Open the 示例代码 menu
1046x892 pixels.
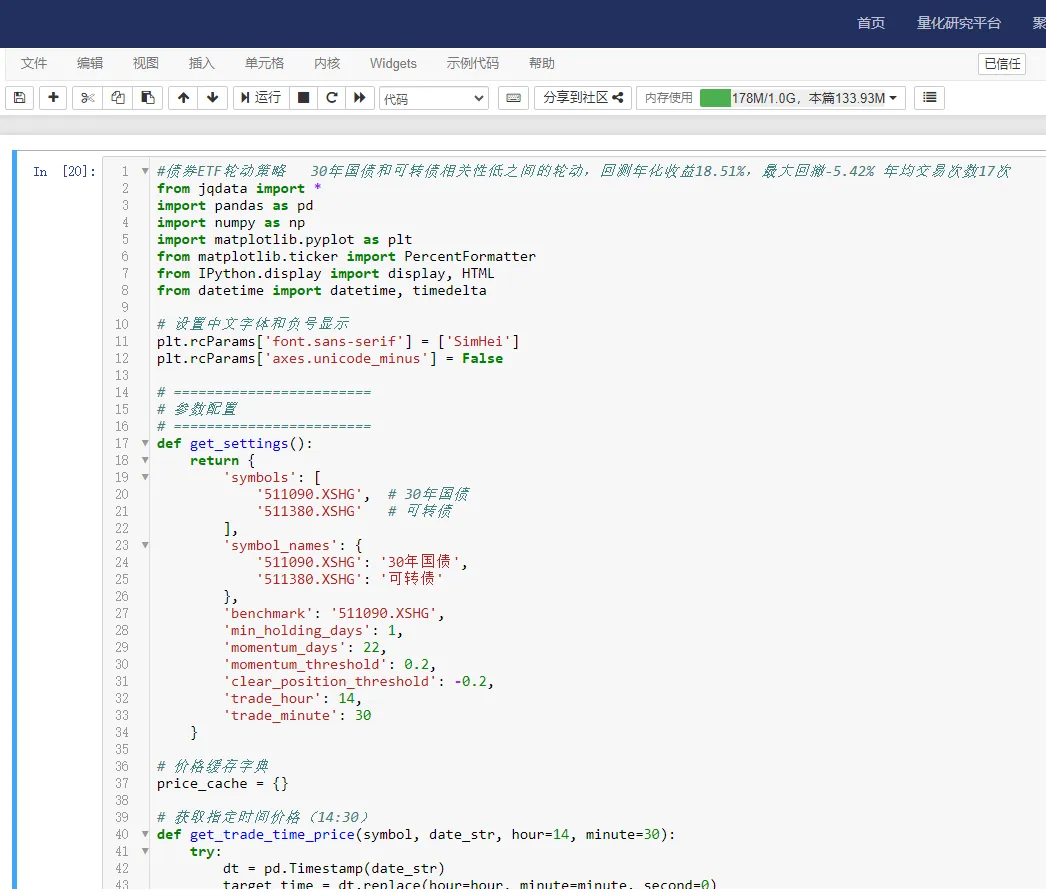tap(473, 63)
